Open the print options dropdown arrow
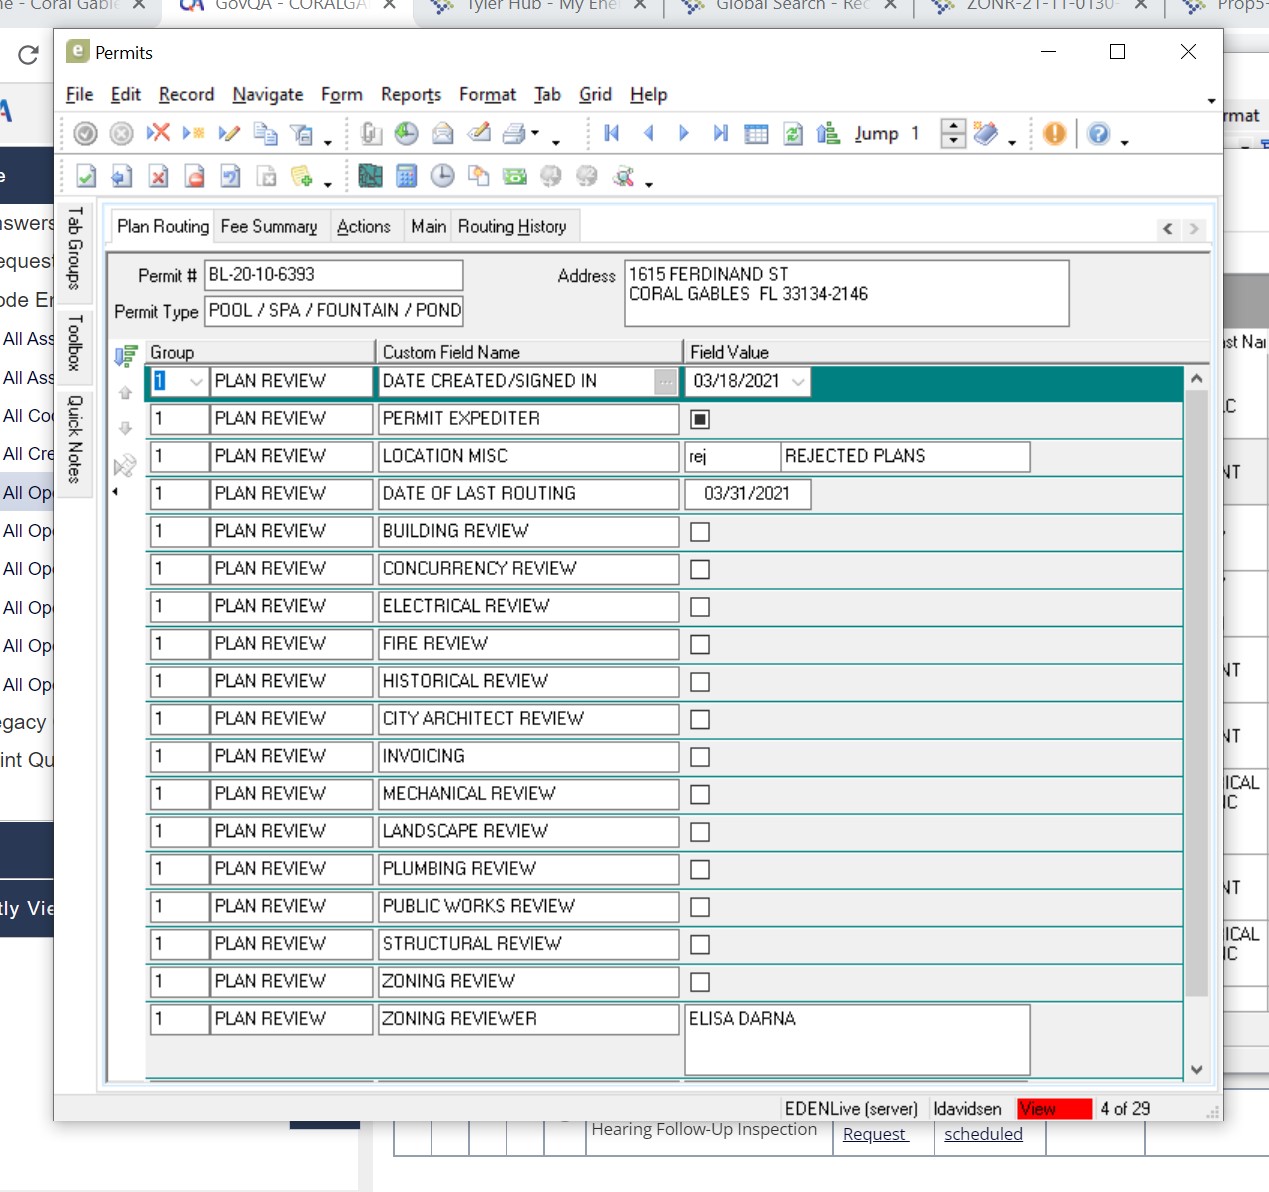Viewport: 1269px width, 1192px height. pyautogui.click(x=535, y=134)
